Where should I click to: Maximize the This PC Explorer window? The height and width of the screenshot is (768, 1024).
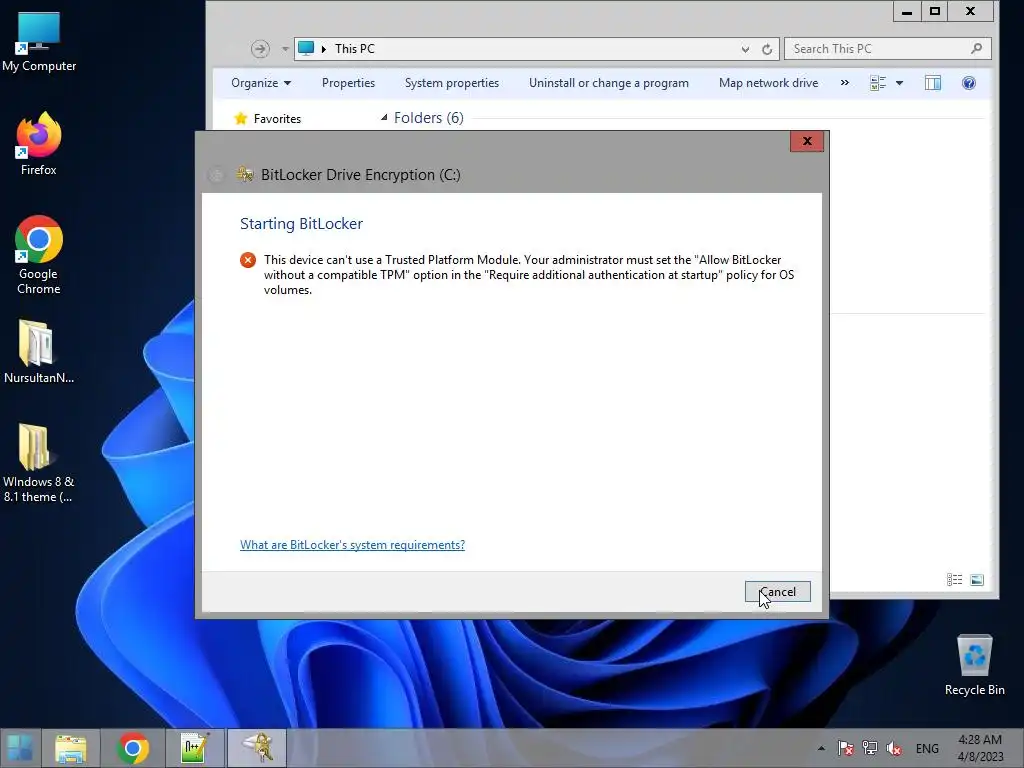(x=935, y=11)
